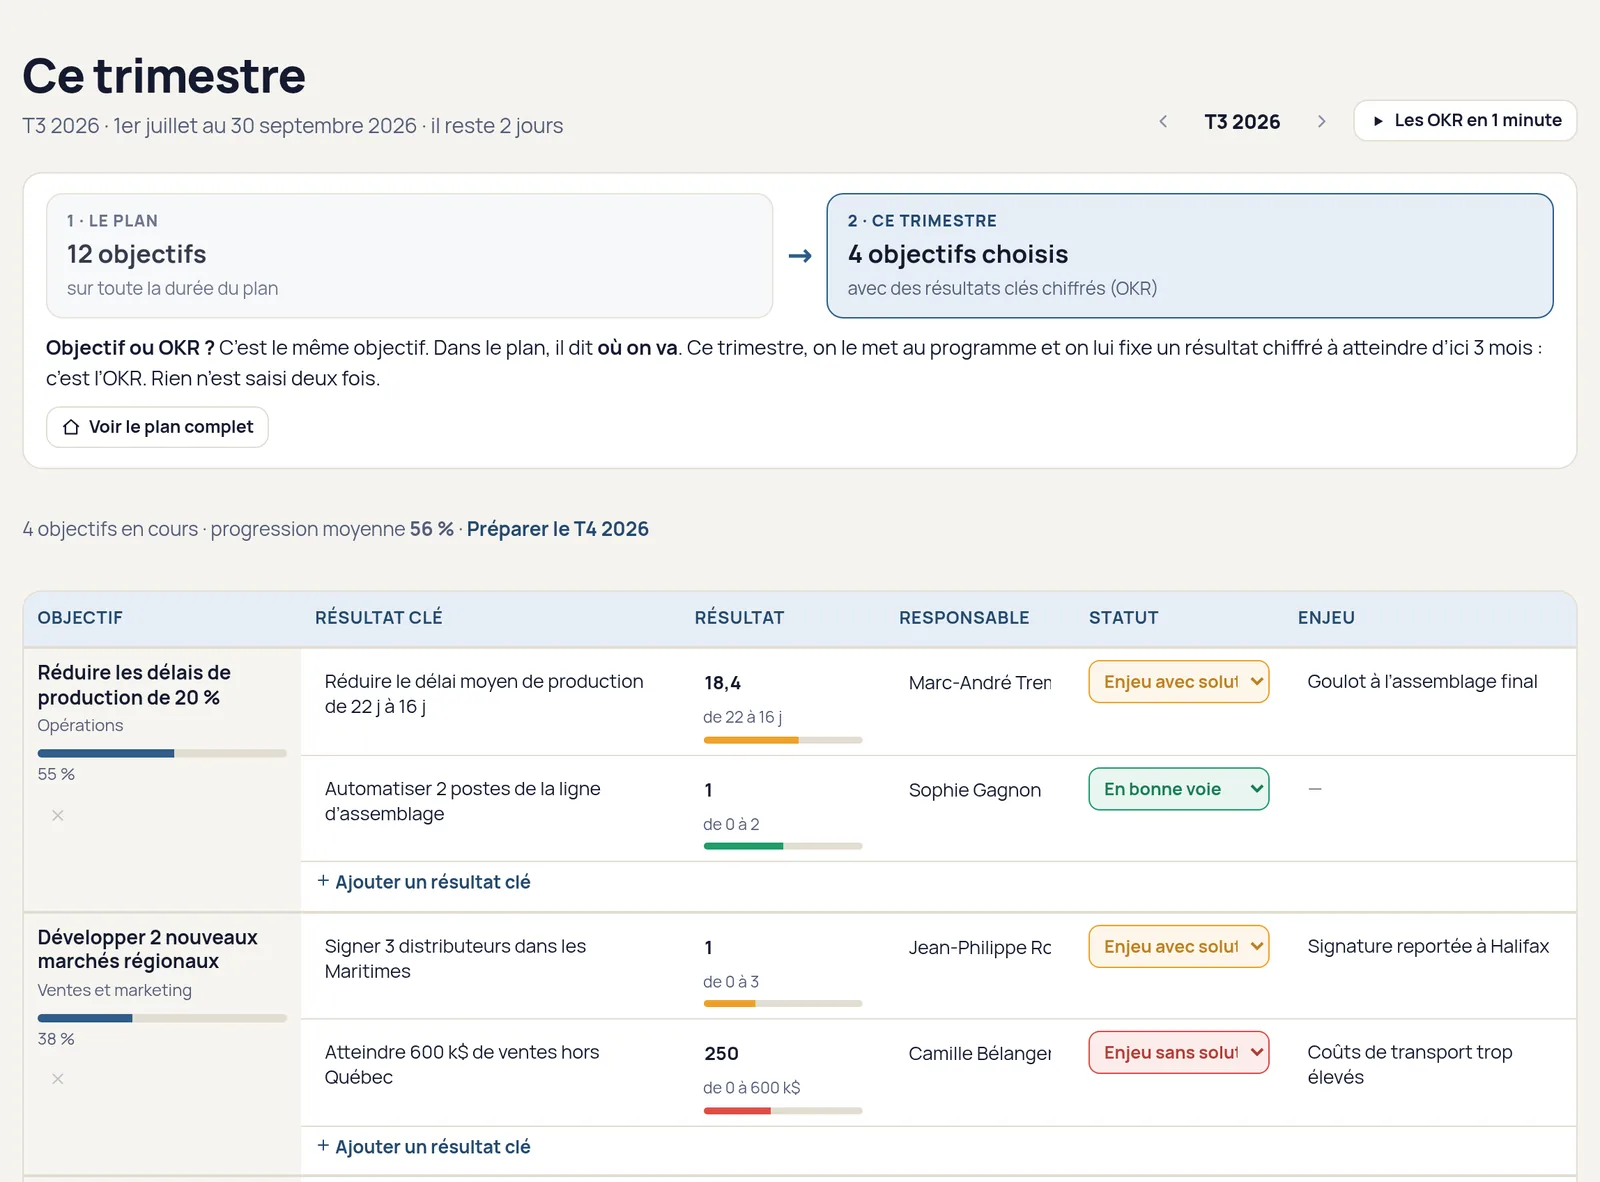The image size is (1600, 1182).
Task: Click the play icon in OKR video button
Action: (x=1378, y=121)
